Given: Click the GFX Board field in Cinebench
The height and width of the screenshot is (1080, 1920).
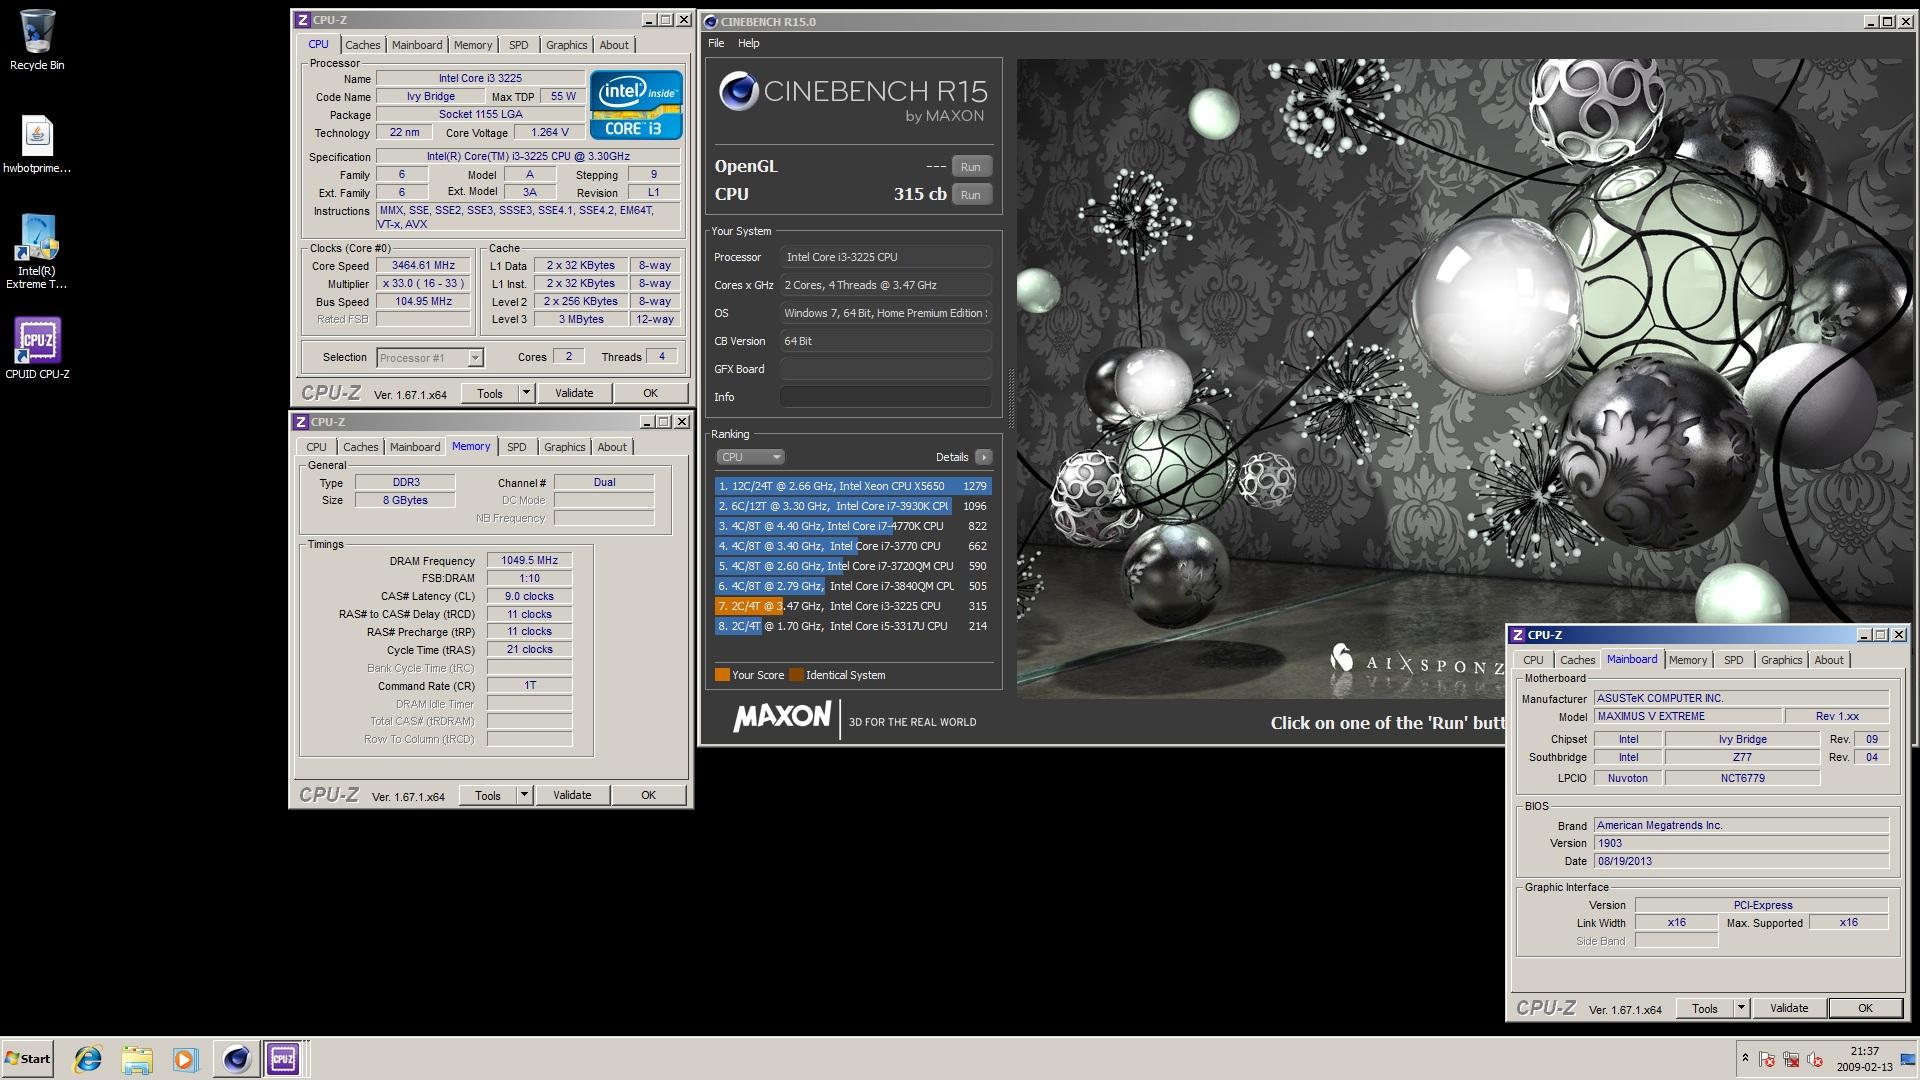Looking at the screenshot, I should pyautogui.click(x=885, y=369).
